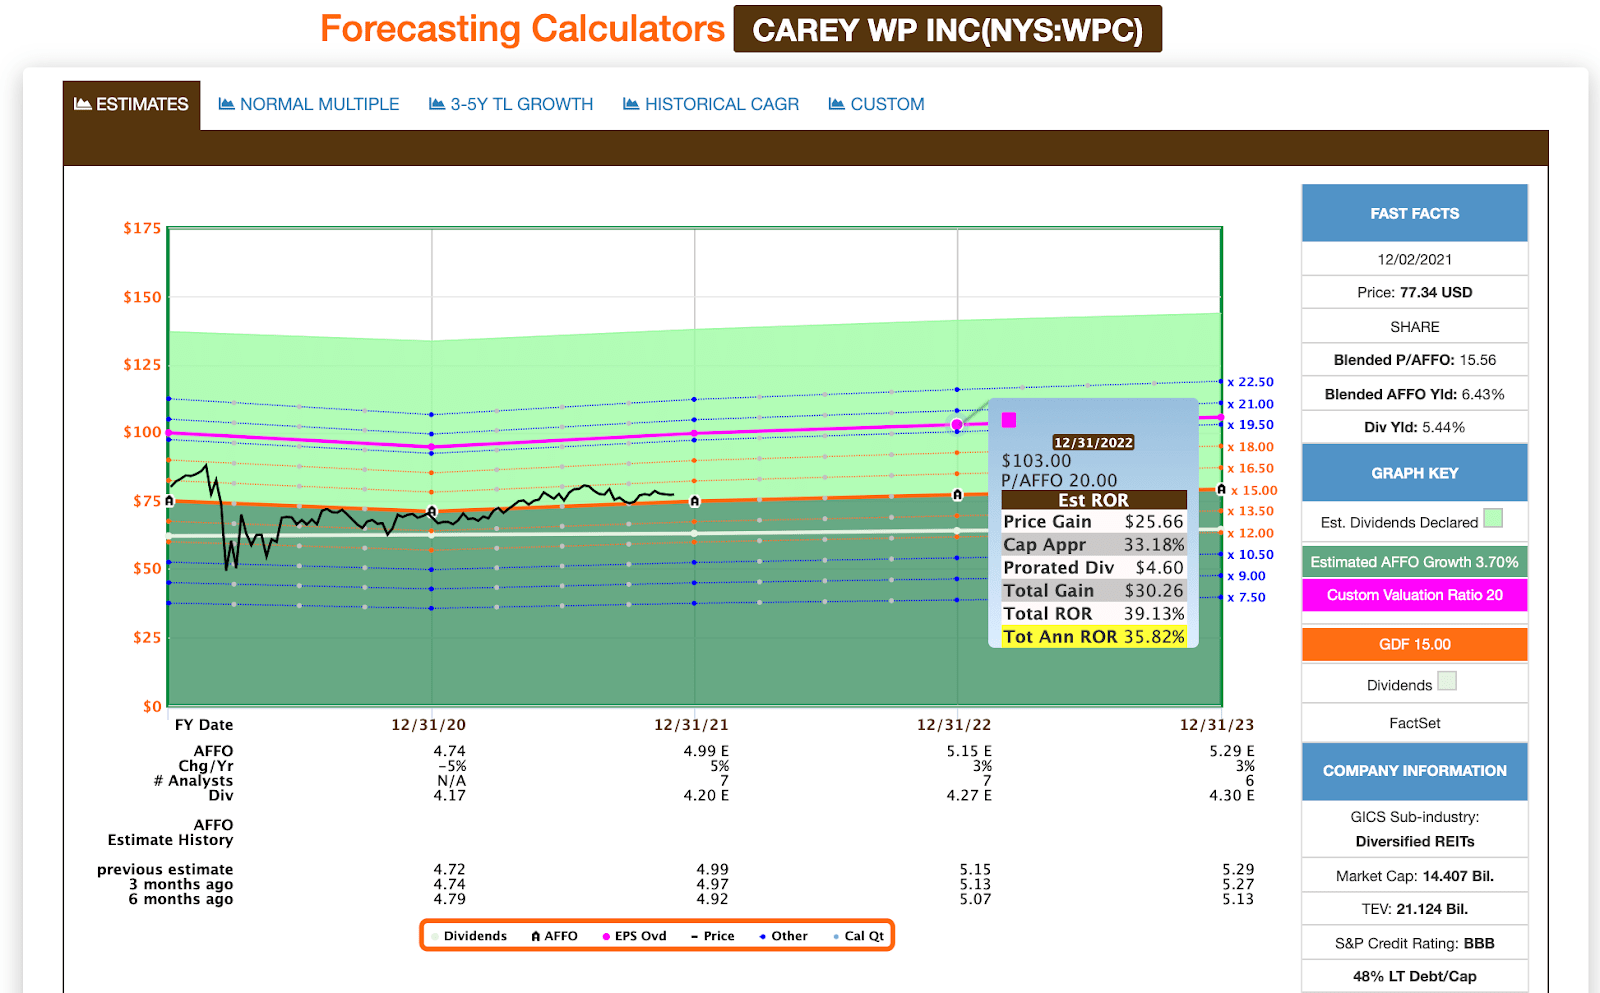Toggle the Other series in the legend
Screen dimensions: 1600x993
pos(765,935)
